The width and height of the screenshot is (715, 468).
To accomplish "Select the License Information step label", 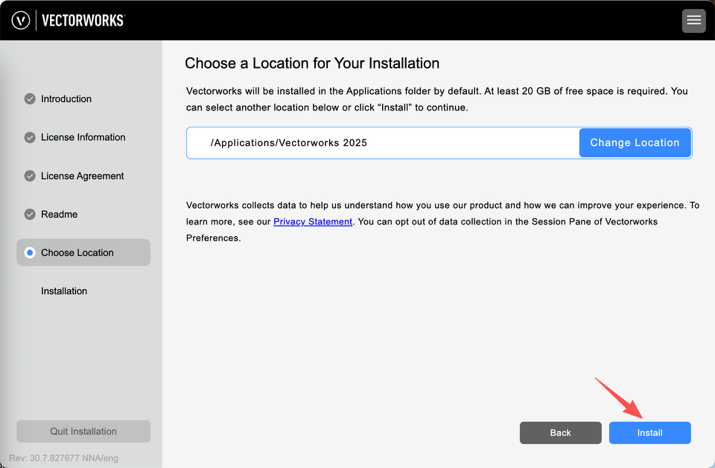I will click(83, 137).
